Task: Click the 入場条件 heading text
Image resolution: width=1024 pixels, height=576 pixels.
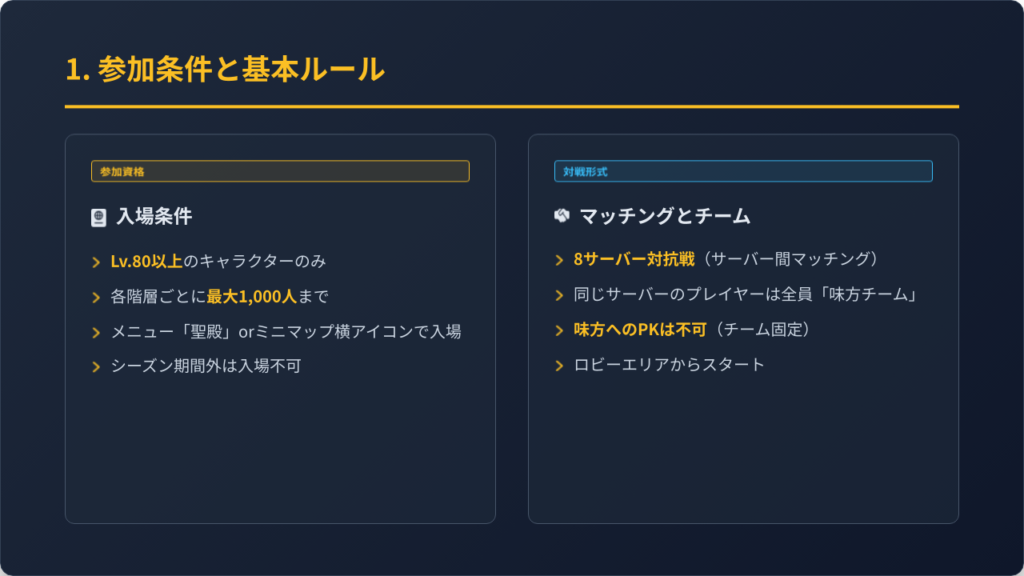Action: pyautogui.click(x=154, y=216)
